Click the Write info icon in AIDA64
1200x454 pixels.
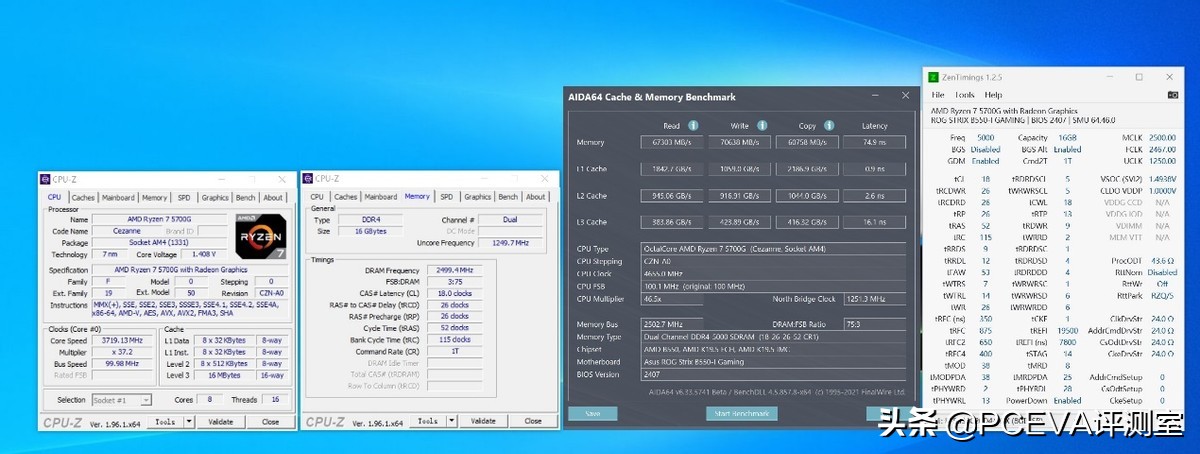[762, 126]
